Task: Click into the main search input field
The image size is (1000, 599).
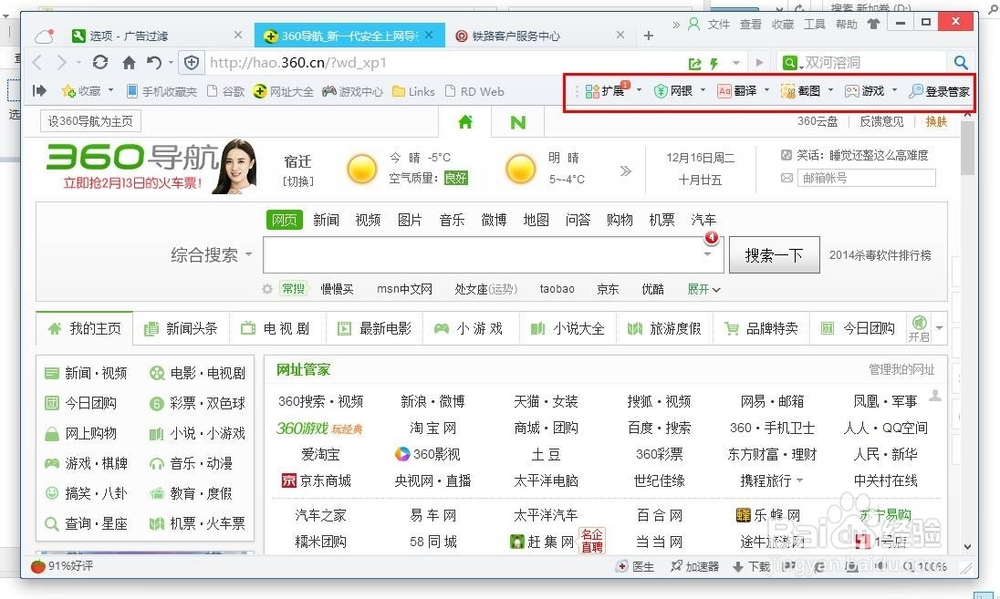Action: point(493,255)
